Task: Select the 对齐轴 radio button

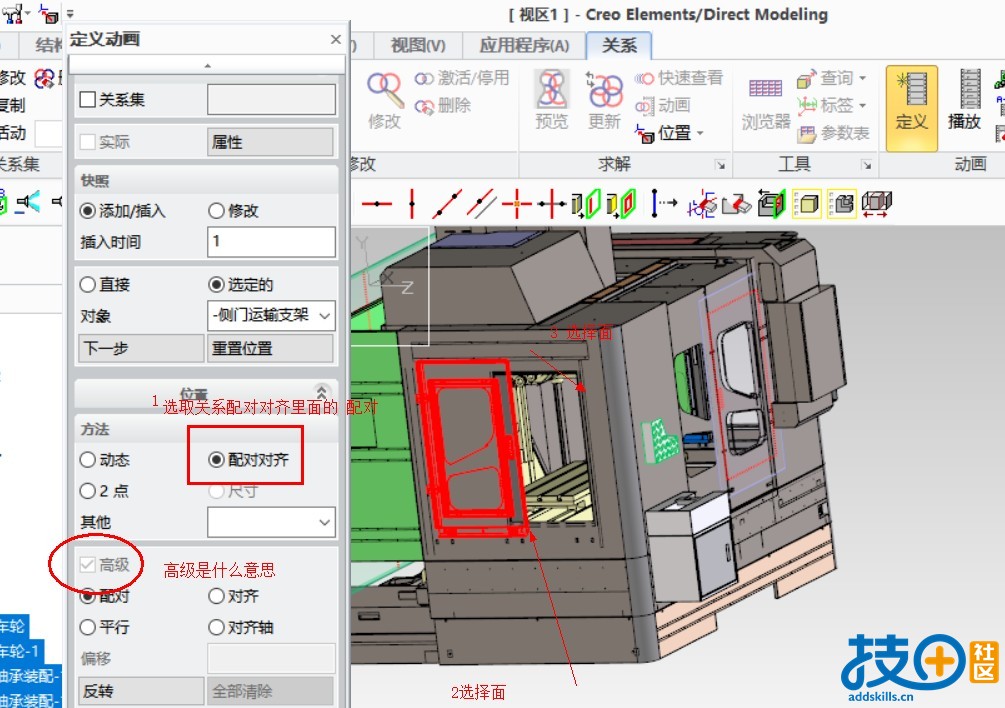Action: 217,627
